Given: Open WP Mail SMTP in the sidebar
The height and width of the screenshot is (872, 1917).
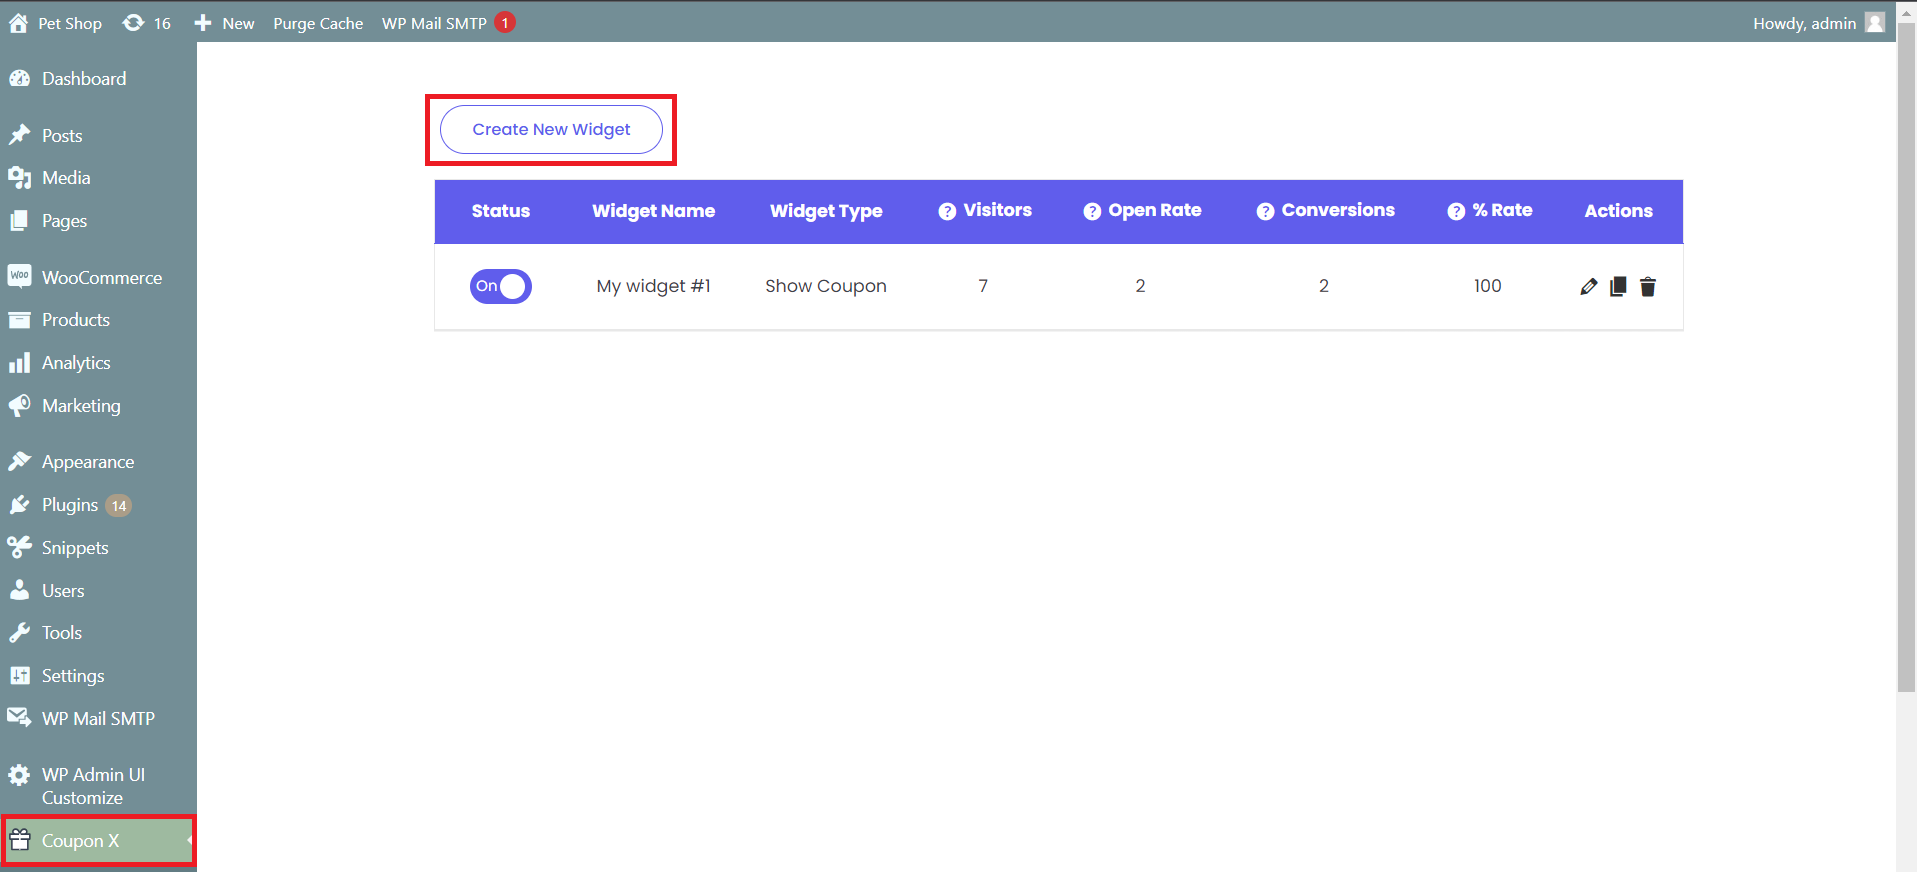Looking at the screenshot, I should pyautogui.click(x=98, y=719).
